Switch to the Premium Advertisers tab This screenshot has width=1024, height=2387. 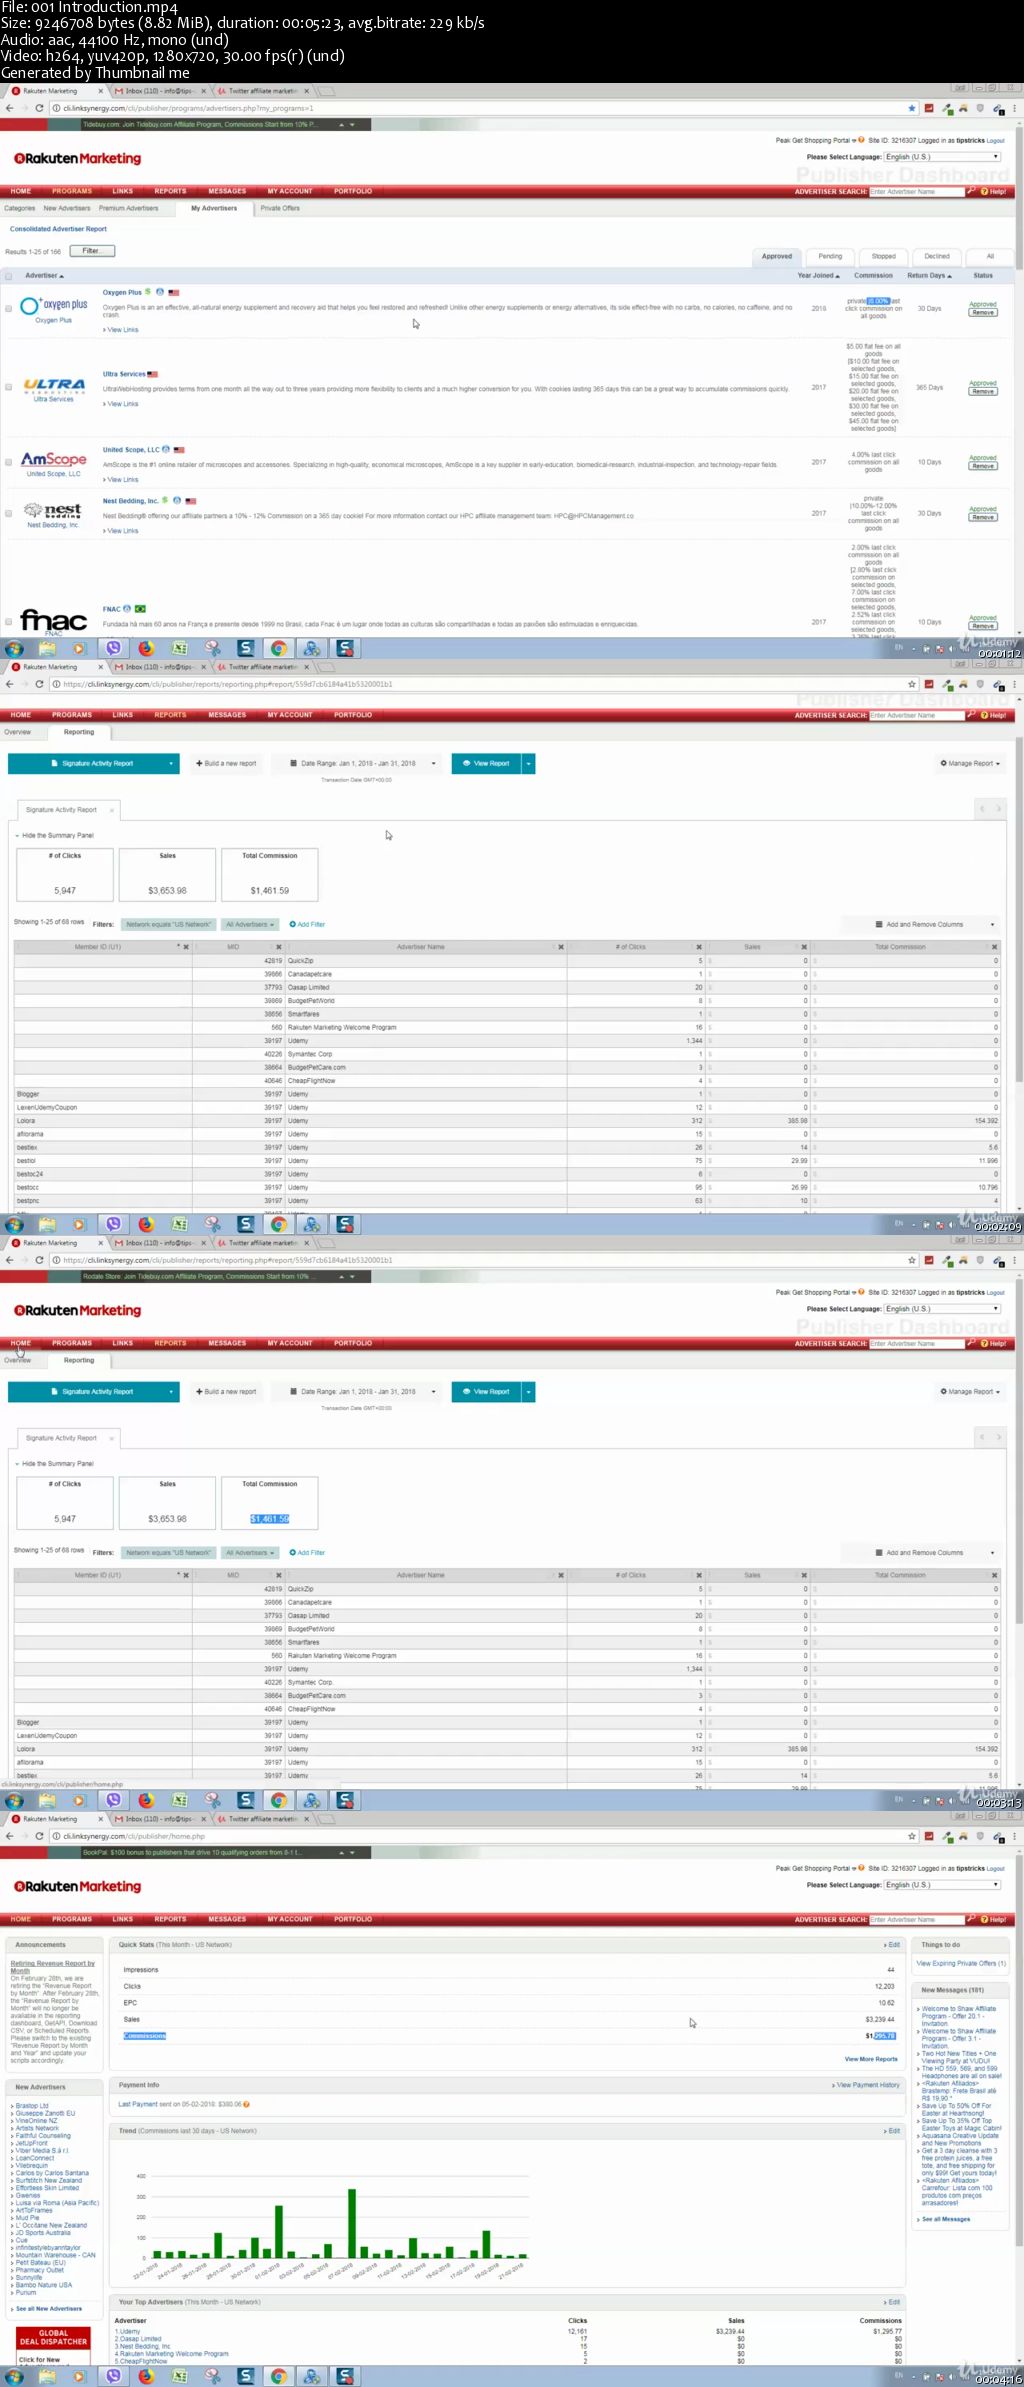(128, 208)
